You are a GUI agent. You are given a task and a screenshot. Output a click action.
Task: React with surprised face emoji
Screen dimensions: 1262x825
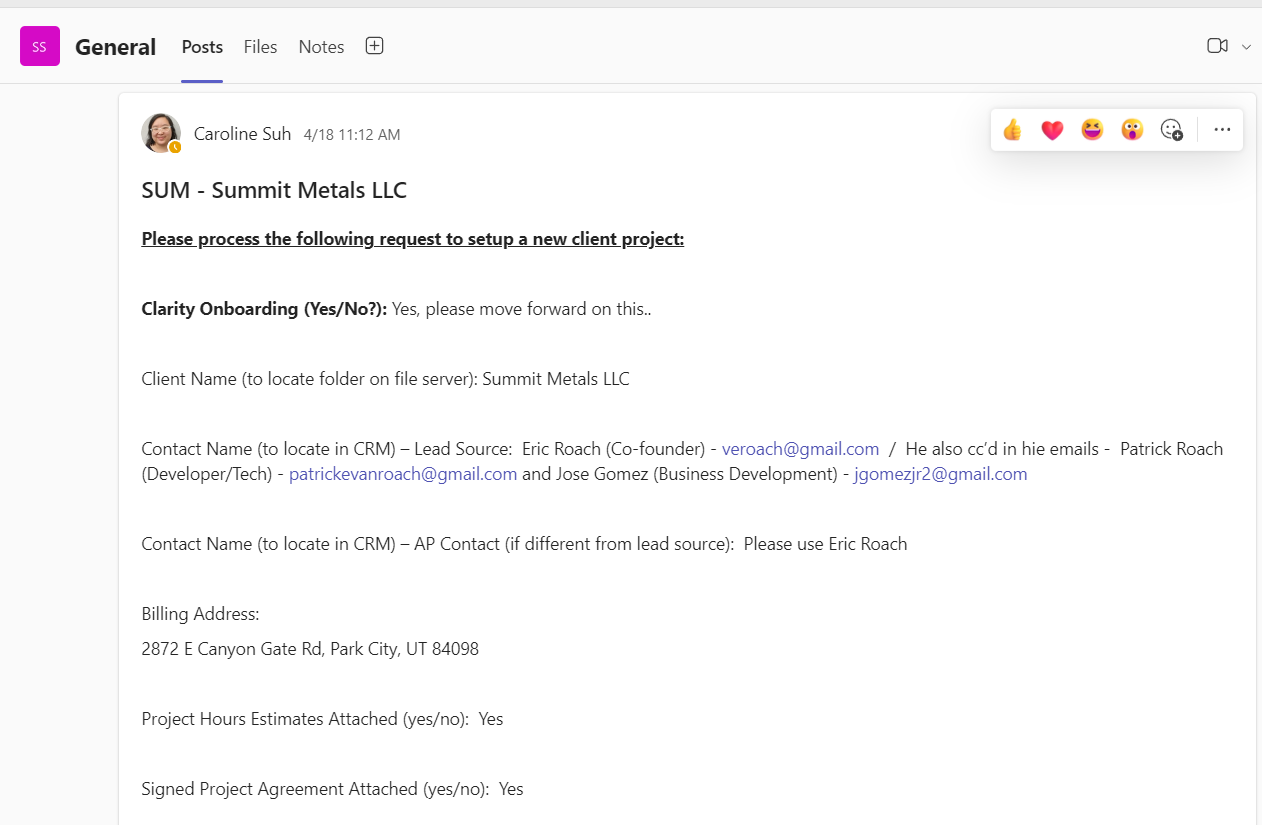pyautogui.click(x=1132, y=130)
